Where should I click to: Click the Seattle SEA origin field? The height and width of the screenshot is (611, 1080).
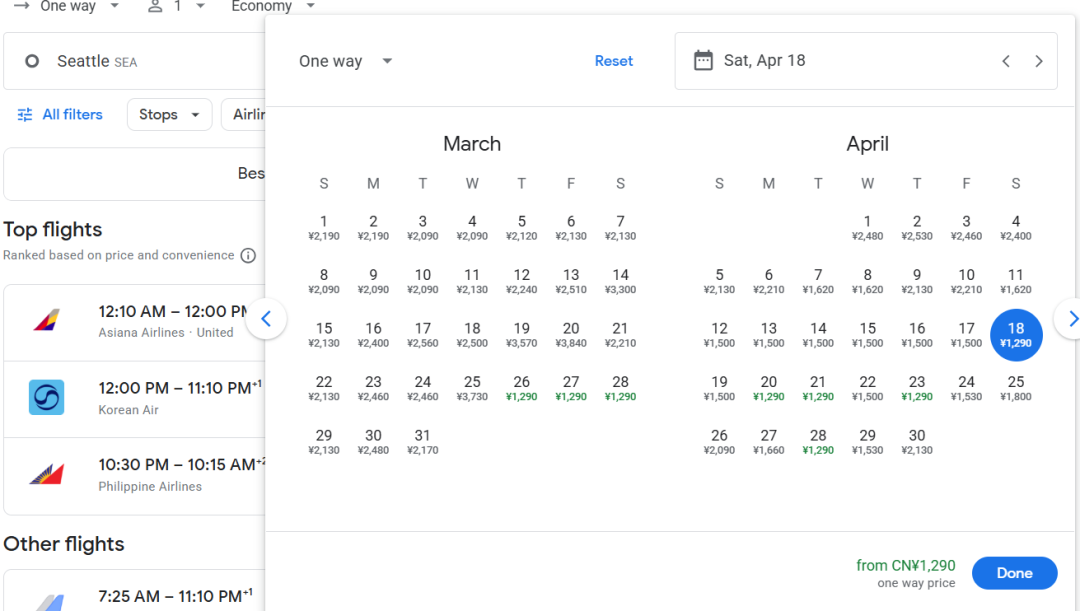(x=135, y=61)
